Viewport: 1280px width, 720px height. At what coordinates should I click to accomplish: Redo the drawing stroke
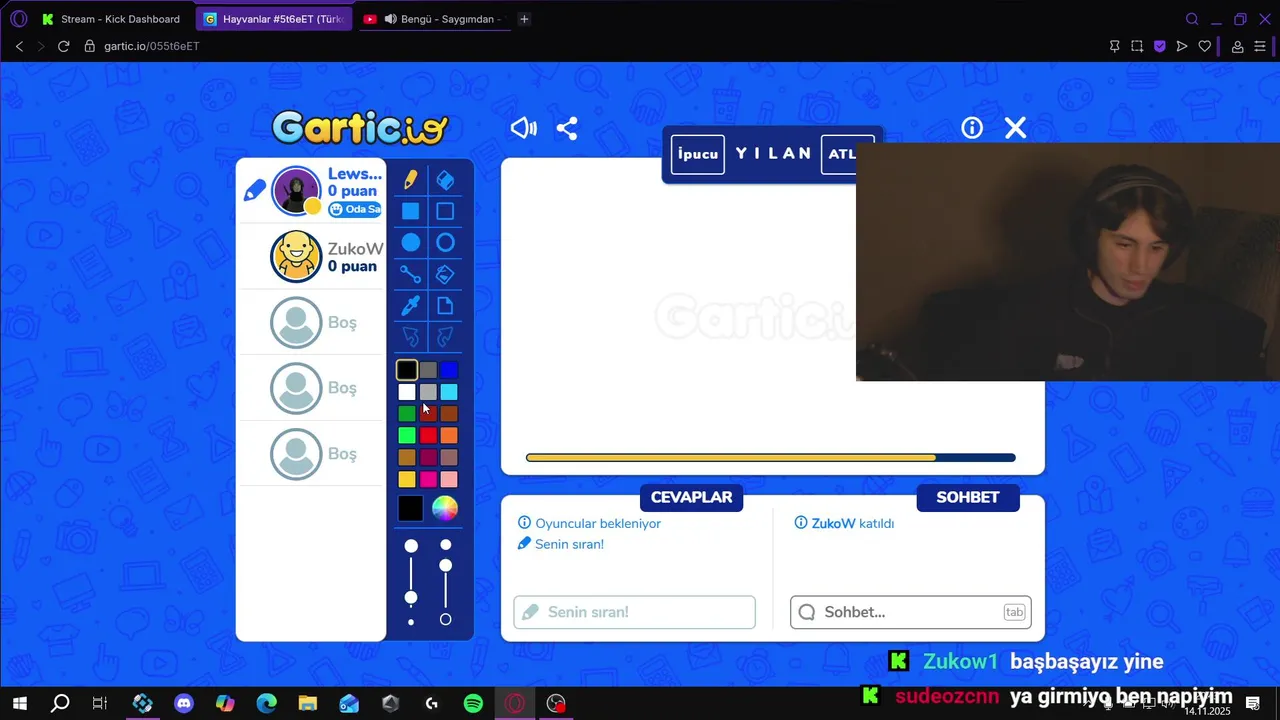click(445, 336)
